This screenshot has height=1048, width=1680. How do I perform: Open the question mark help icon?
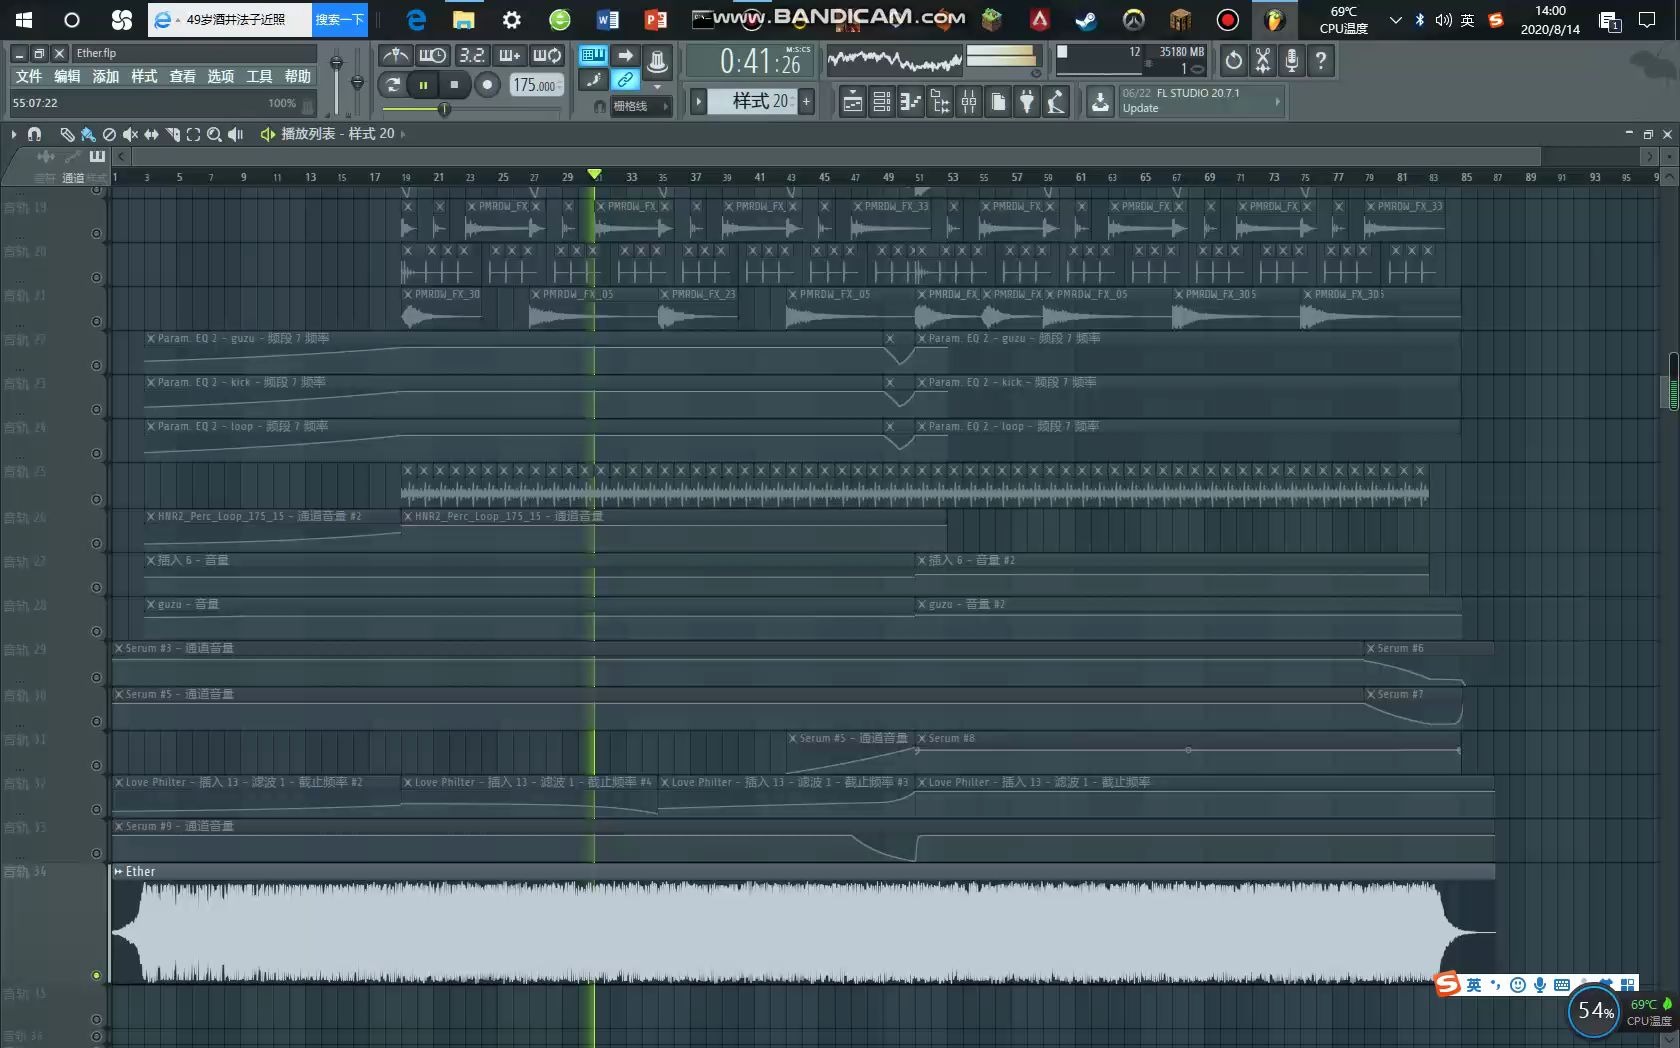point(1321,61)
